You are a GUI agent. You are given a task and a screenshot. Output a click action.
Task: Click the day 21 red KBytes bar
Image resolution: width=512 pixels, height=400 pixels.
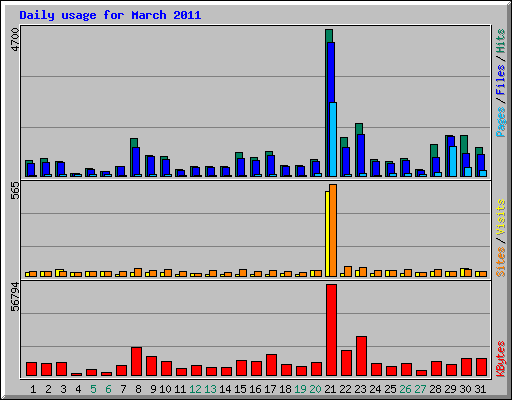331,330
